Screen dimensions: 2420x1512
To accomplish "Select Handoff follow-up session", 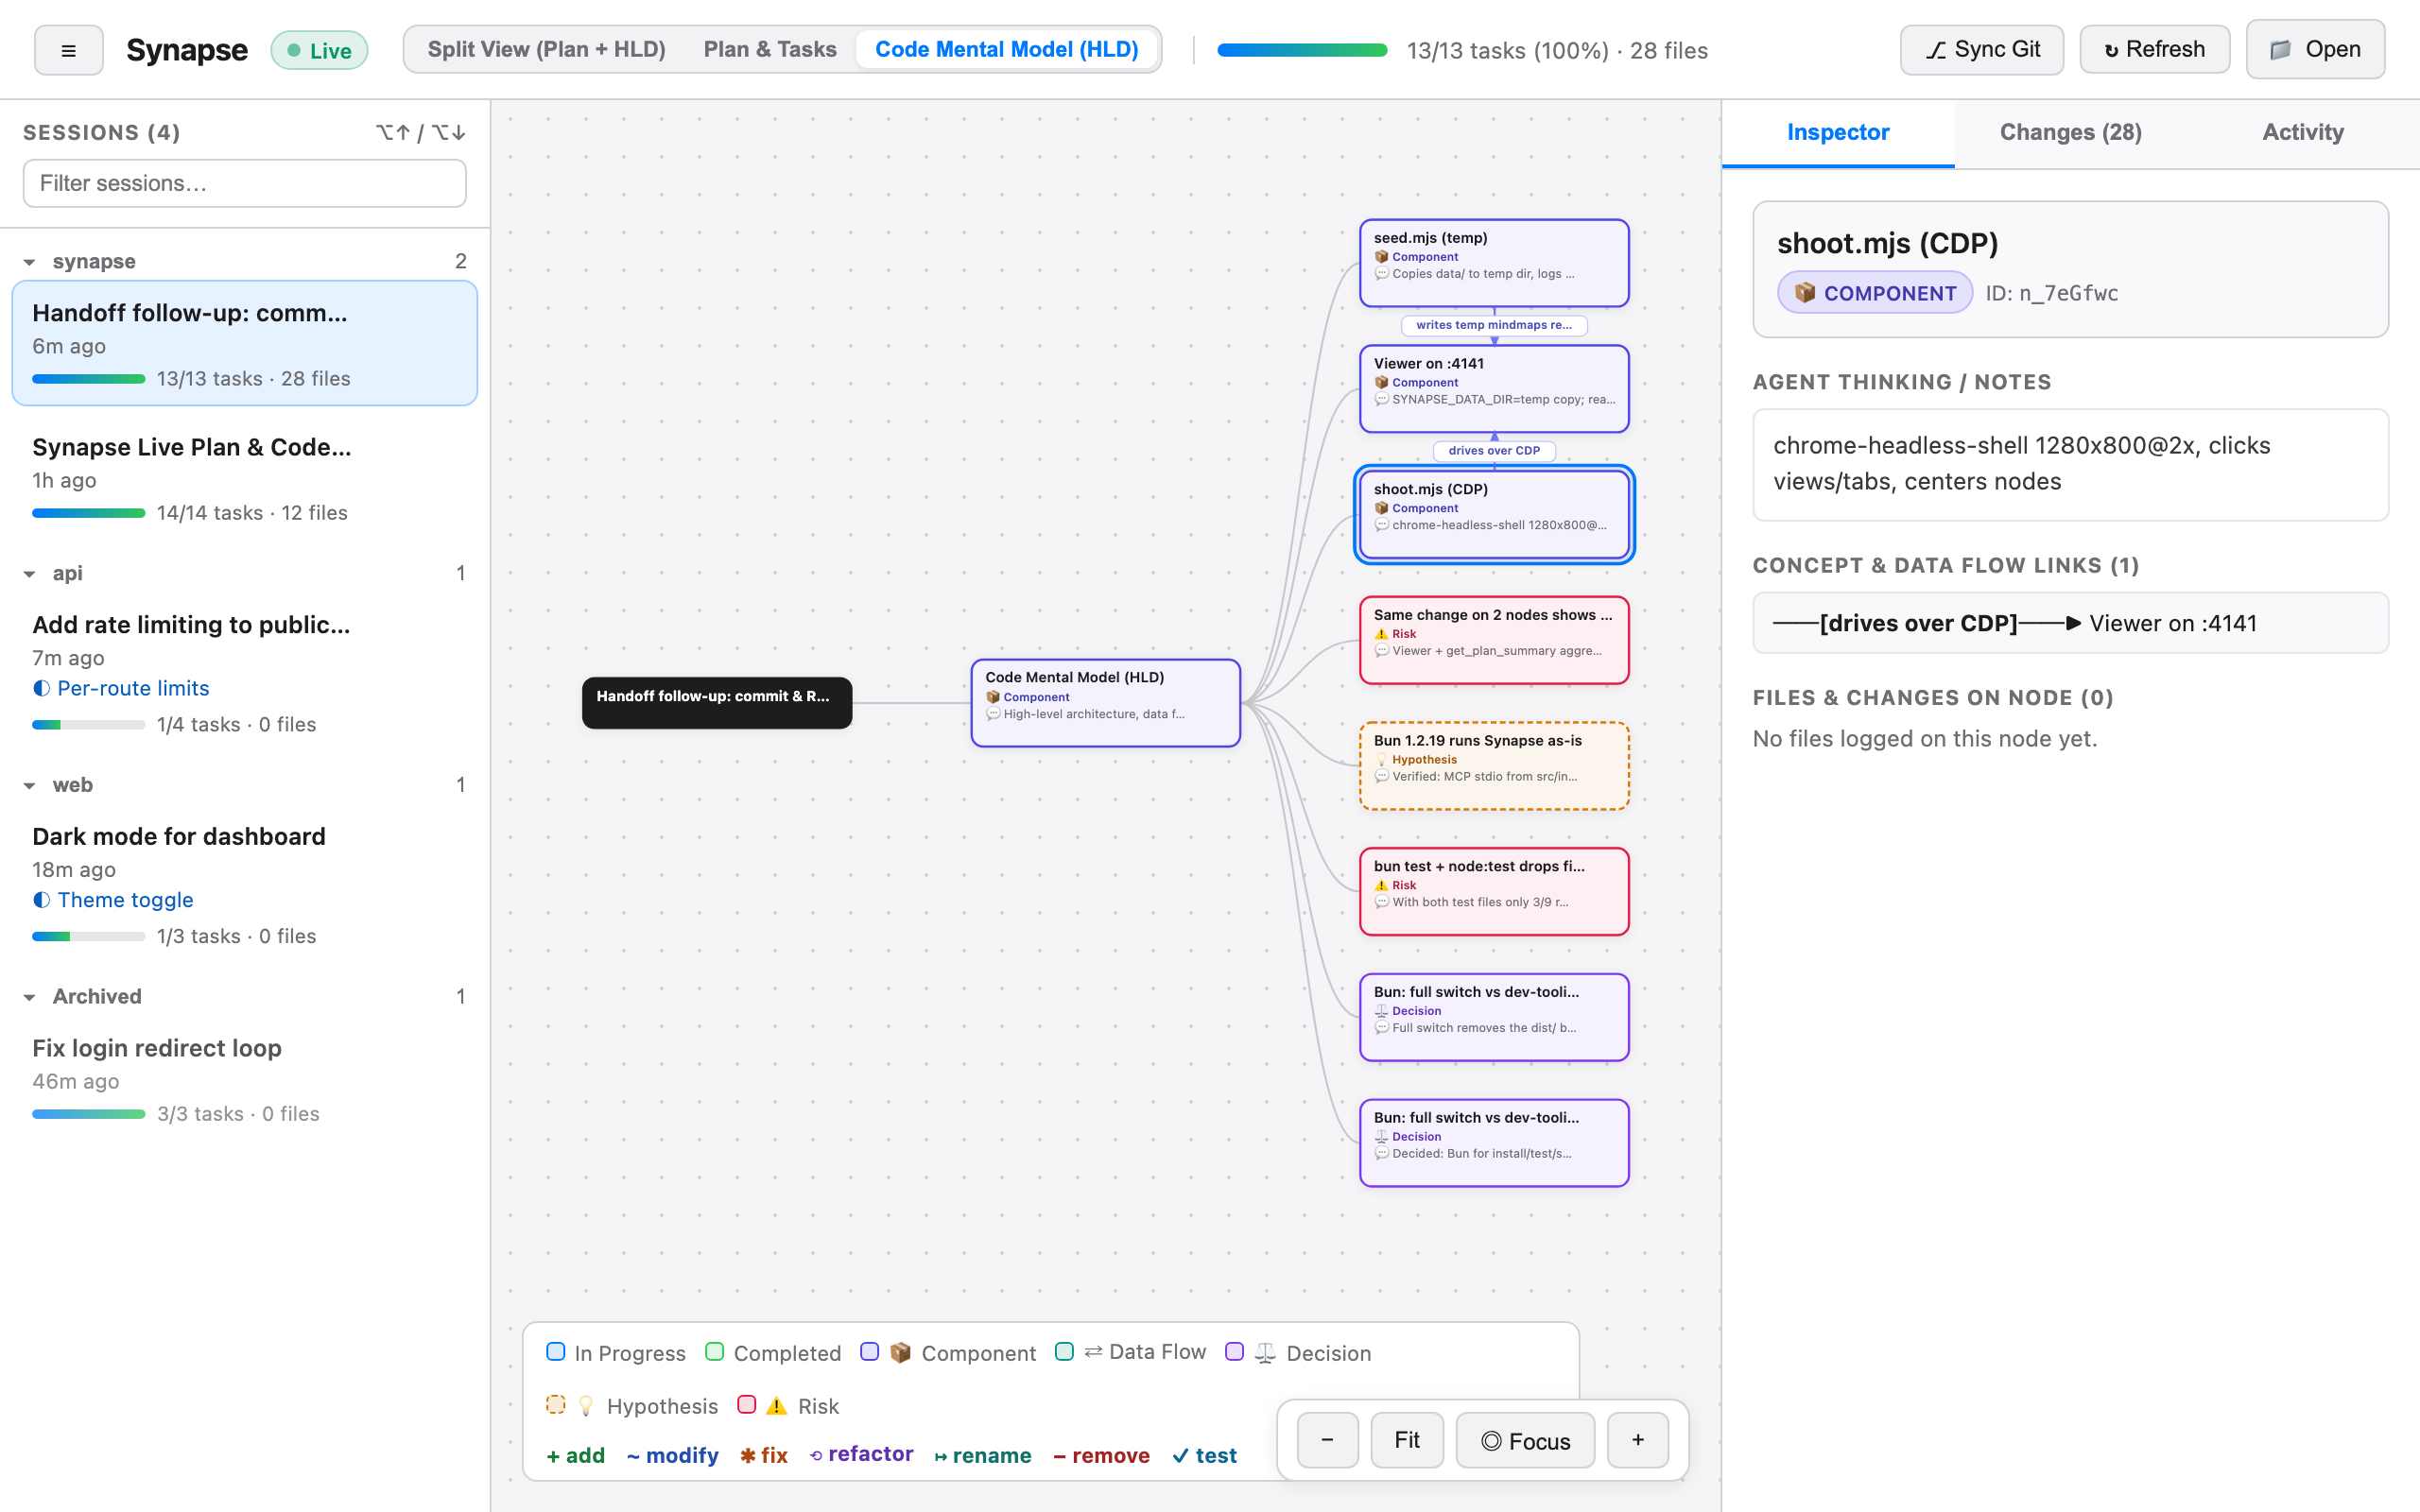I will tap(245, 343).
